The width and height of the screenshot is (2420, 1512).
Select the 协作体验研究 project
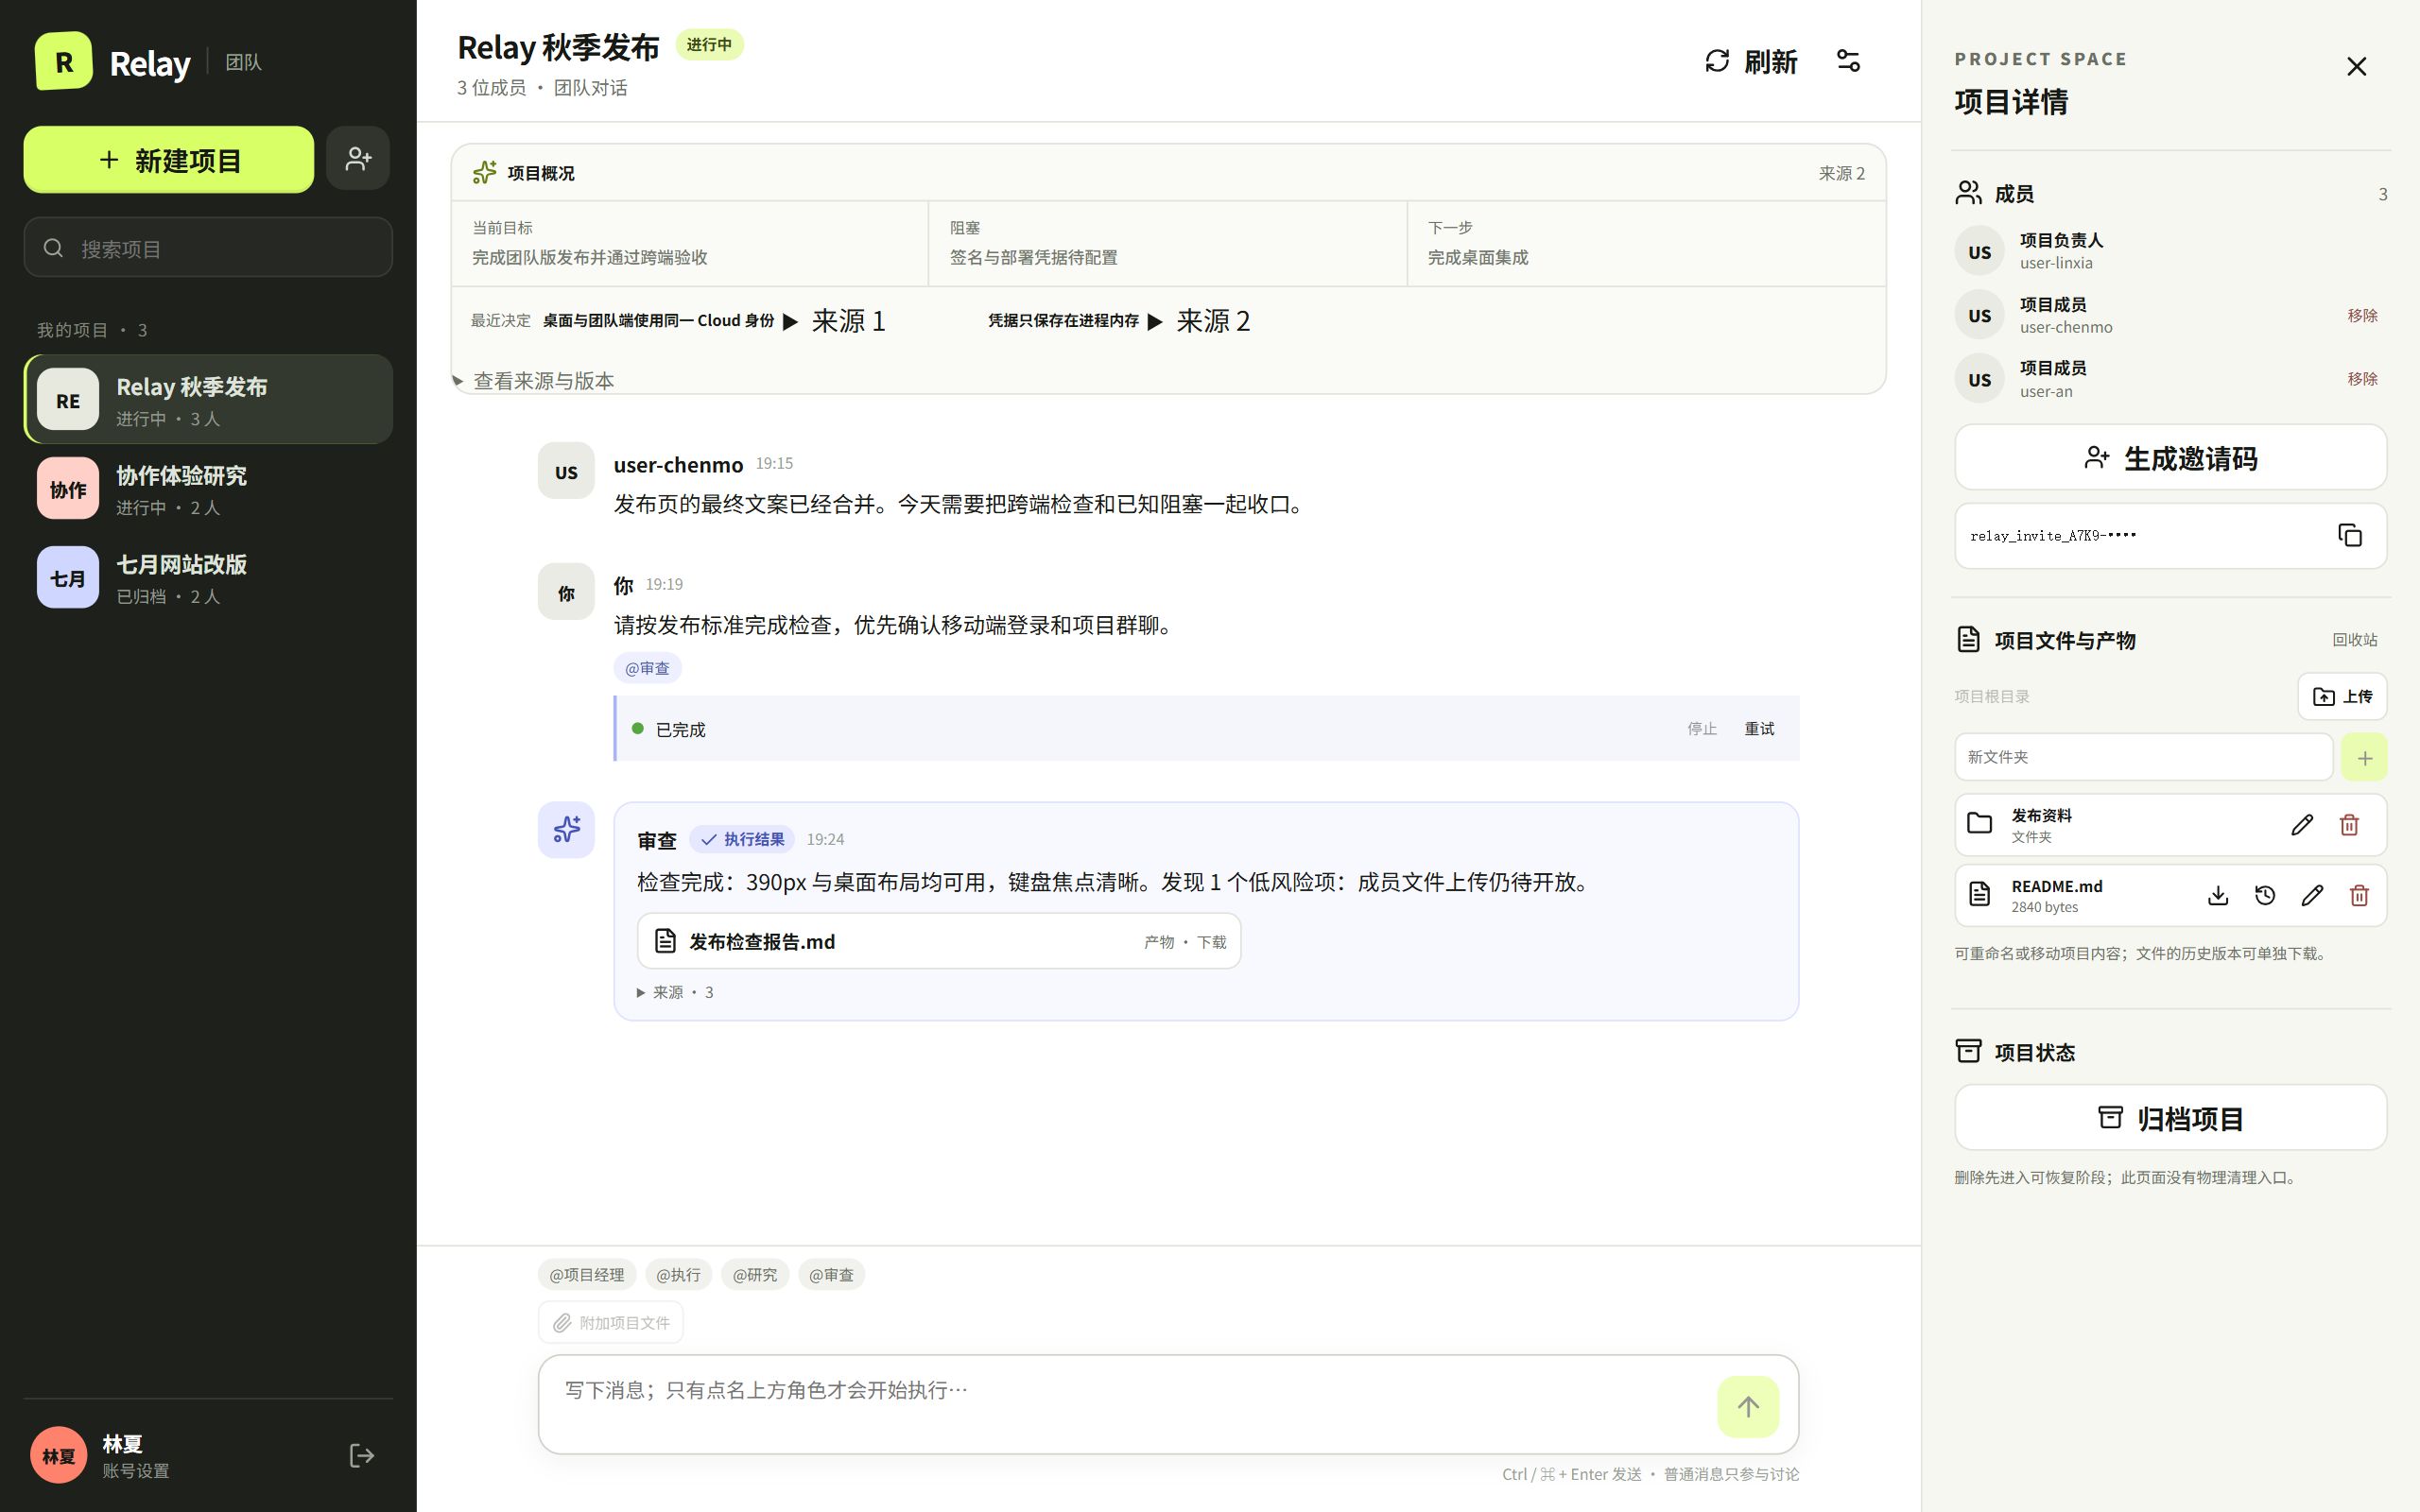click(x=208, y=489)
